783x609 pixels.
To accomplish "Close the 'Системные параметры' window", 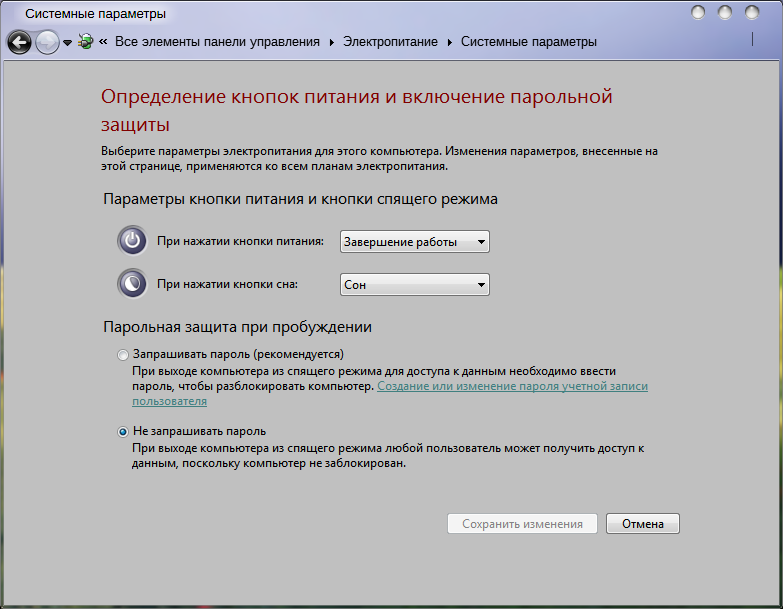I will pos(752,12).
